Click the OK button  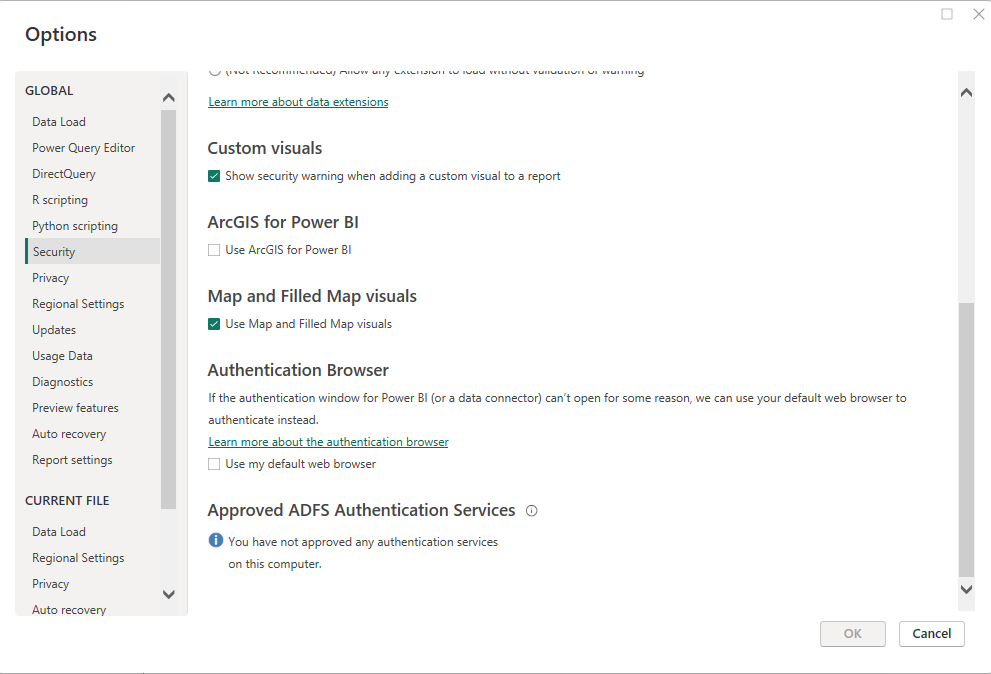coord(853,634)
